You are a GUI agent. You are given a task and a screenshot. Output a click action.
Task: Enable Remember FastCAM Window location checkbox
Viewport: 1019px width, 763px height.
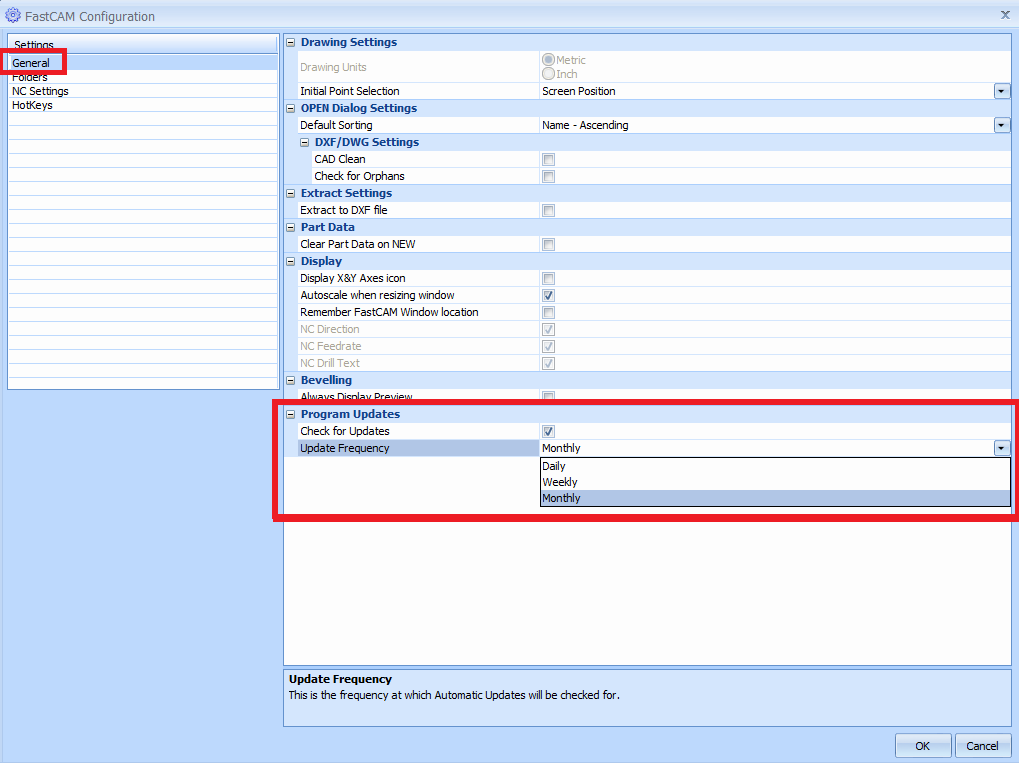point(548,313)
